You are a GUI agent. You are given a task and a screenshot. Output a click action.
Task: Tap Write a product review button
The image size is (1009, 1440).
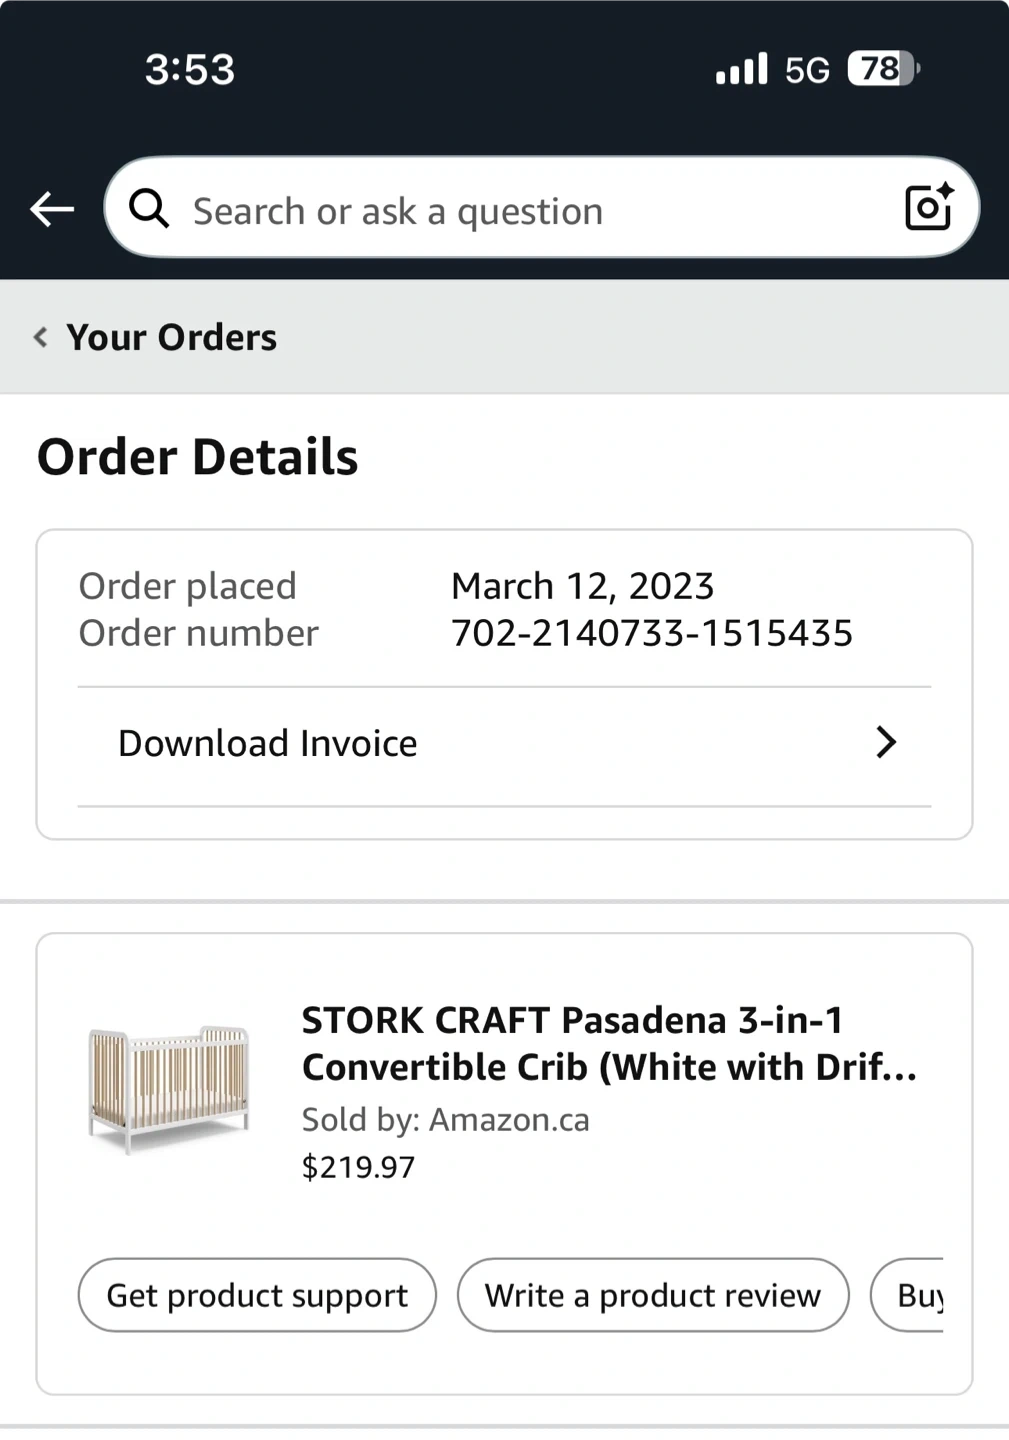click(653, 1295)
